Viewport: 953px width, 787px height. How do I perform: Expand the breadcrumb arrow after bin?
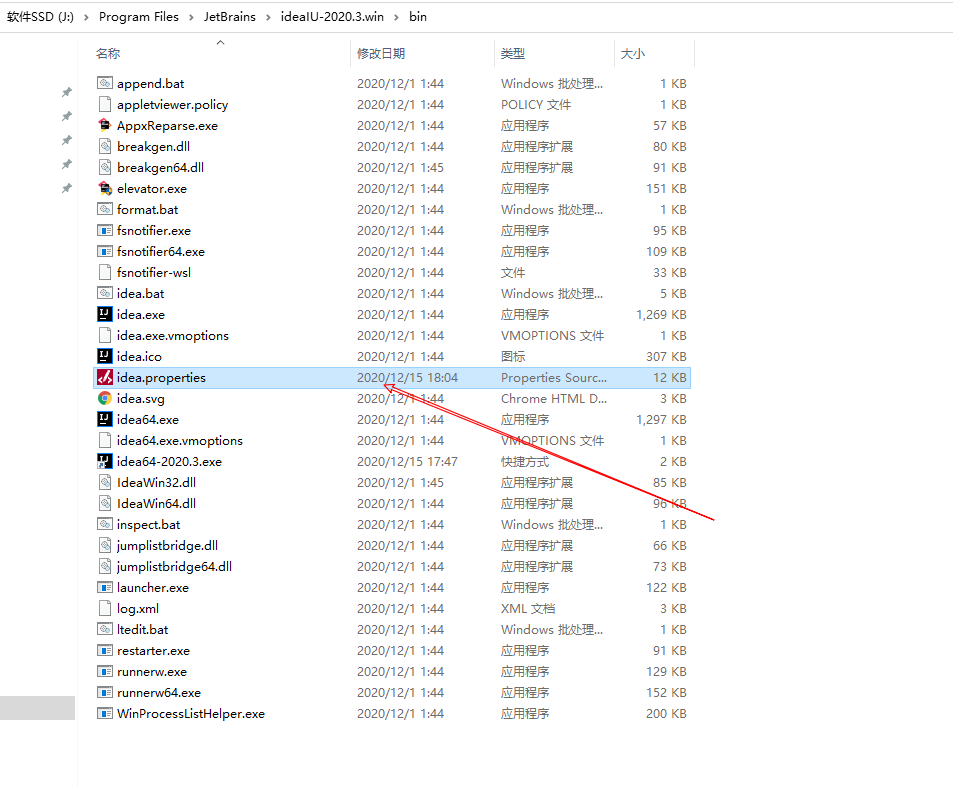pos(439,16)
